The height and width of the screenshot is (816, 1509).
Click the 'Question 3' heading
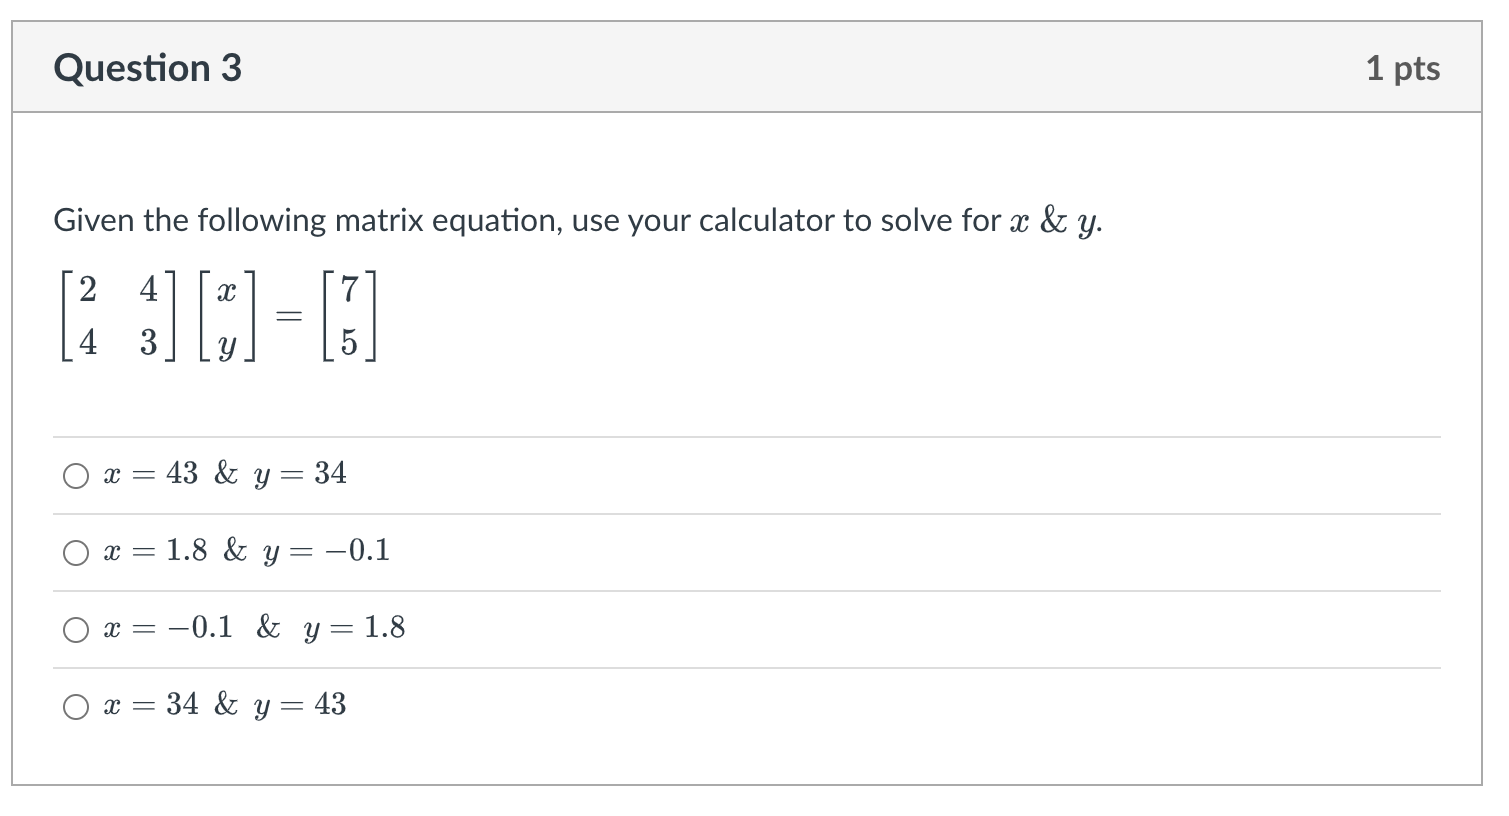point(147,68)
